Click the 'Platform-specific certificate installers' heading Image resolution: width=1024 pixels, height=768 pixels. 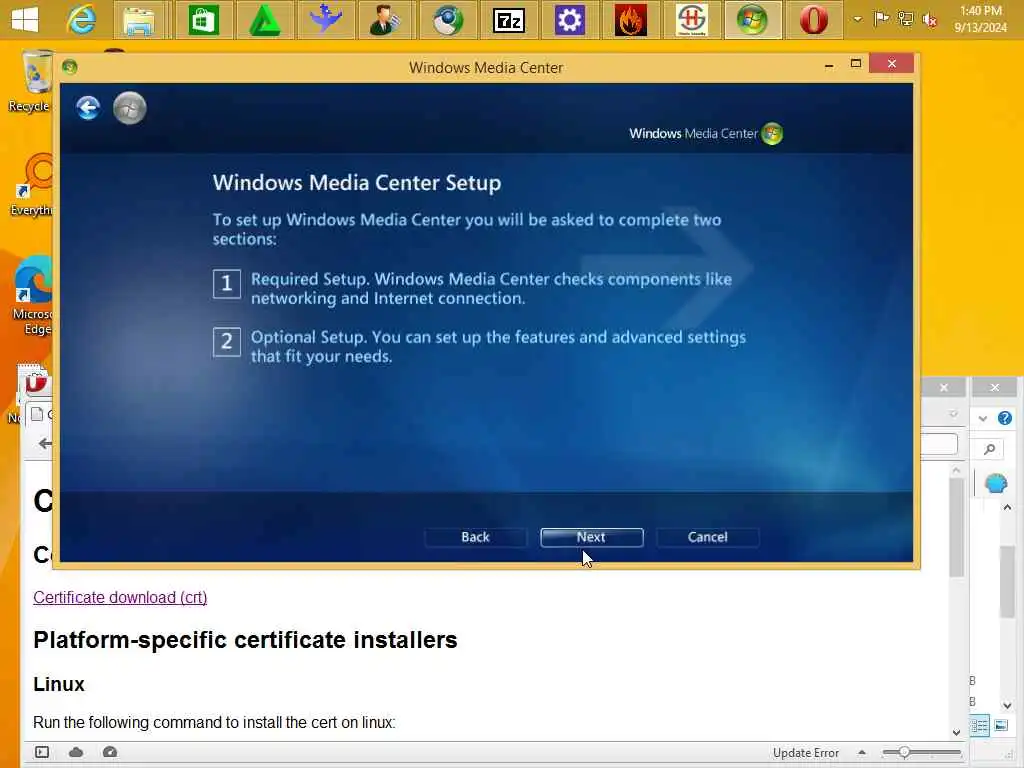245,640
